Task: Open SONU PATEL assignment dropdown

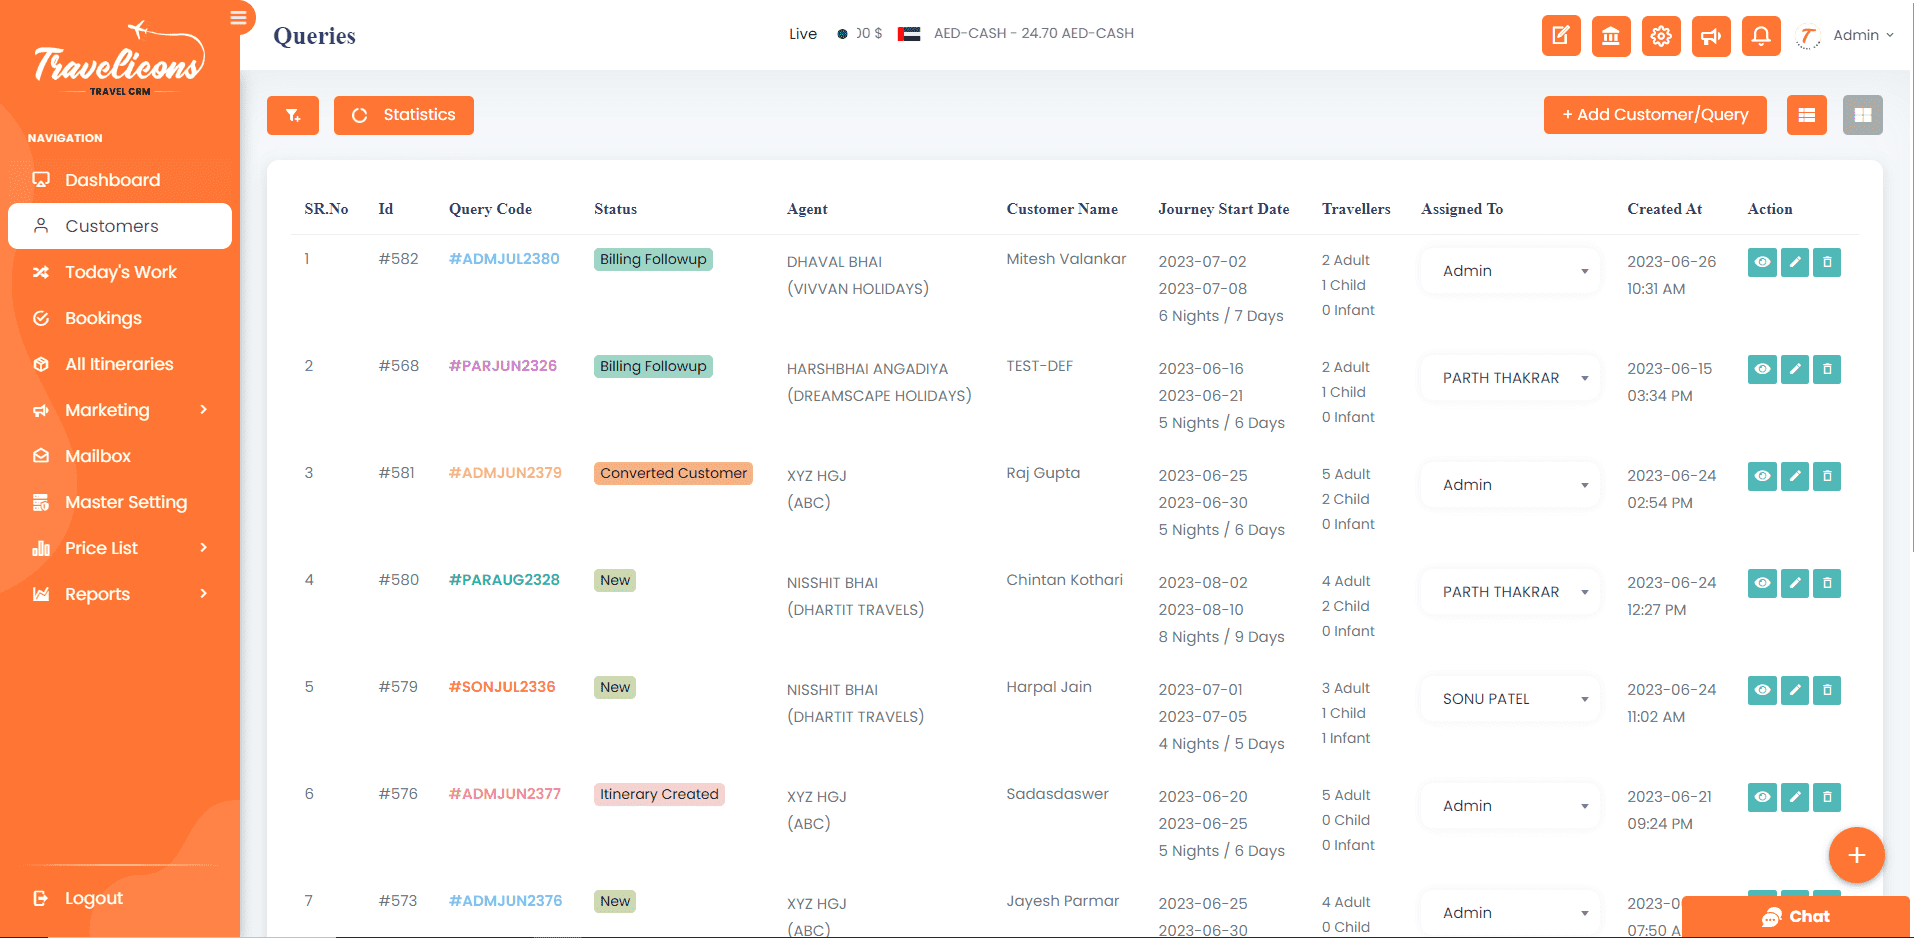Action: coord(1510,699)
